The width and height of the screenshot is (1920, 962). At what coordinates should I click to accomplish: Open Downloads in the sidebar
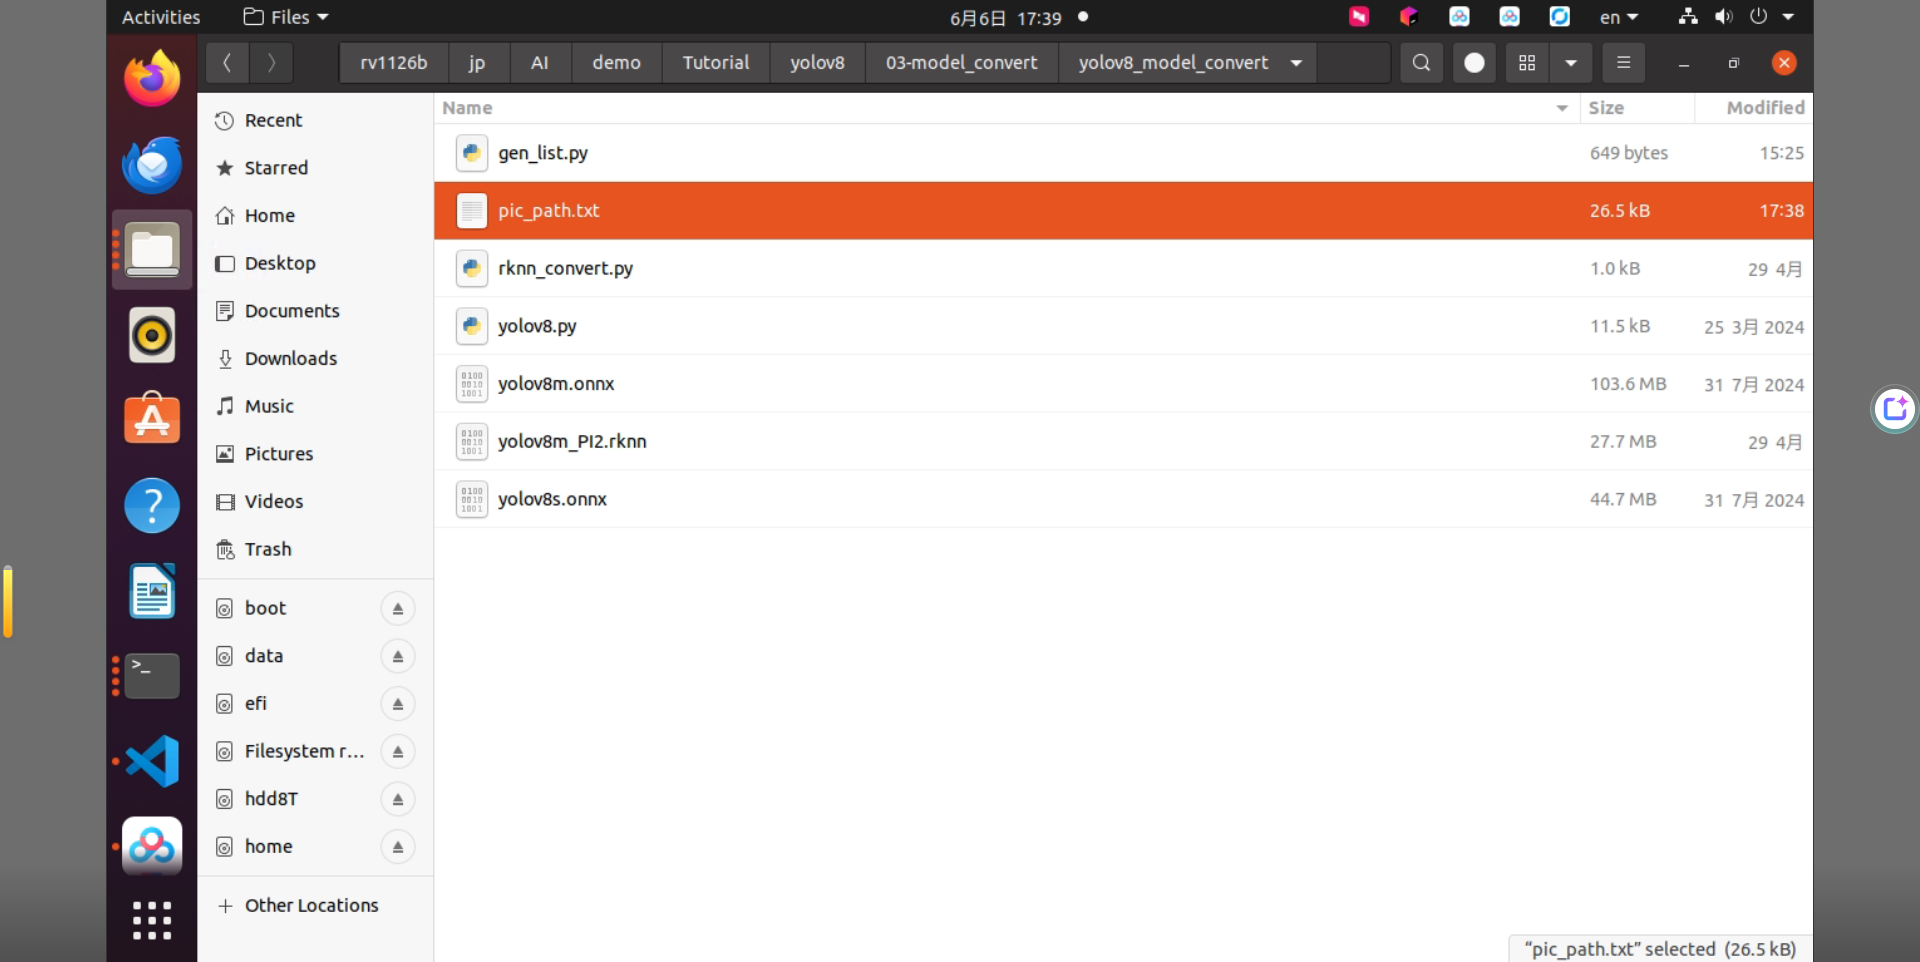click(x=291, y=359)
